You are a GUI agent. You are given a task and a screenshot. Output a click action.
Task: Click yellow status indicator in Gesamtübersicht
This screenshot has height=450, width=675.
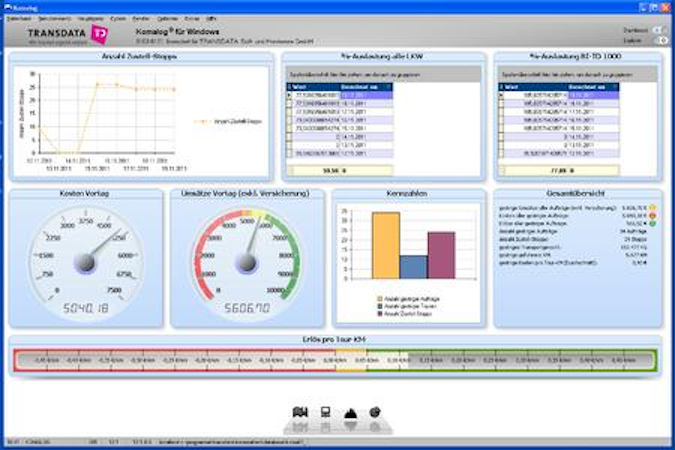pos(653,208)
